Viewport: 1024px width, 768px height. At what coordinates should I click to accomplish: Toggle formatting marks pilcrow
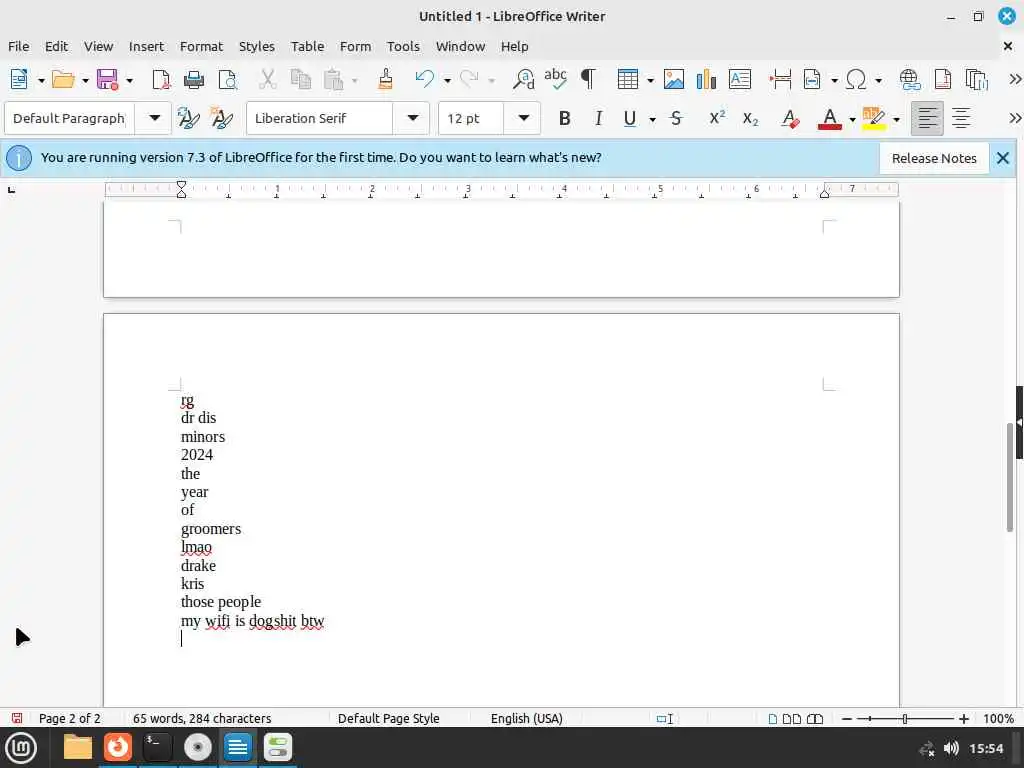pos(588,80)
